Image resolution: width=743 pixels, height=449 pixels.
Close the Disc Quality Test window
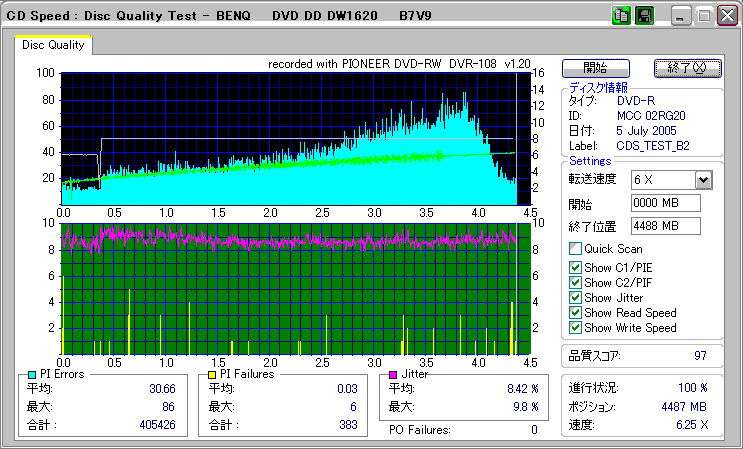tap(725, 16)
